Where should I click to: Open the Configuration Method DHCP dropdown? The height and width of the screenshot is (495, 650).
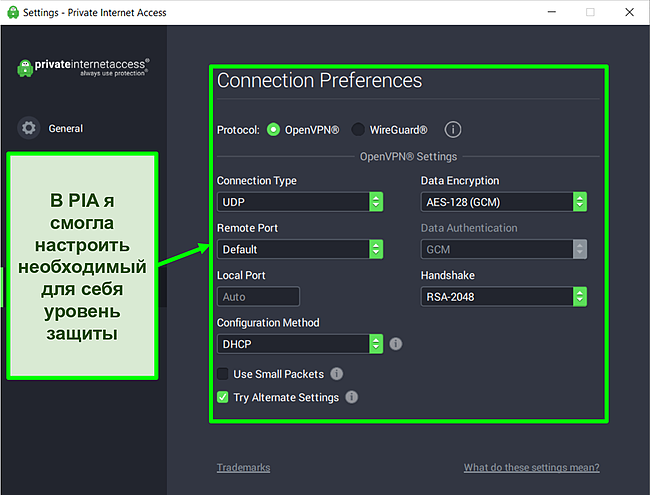(x=300, y=344)
